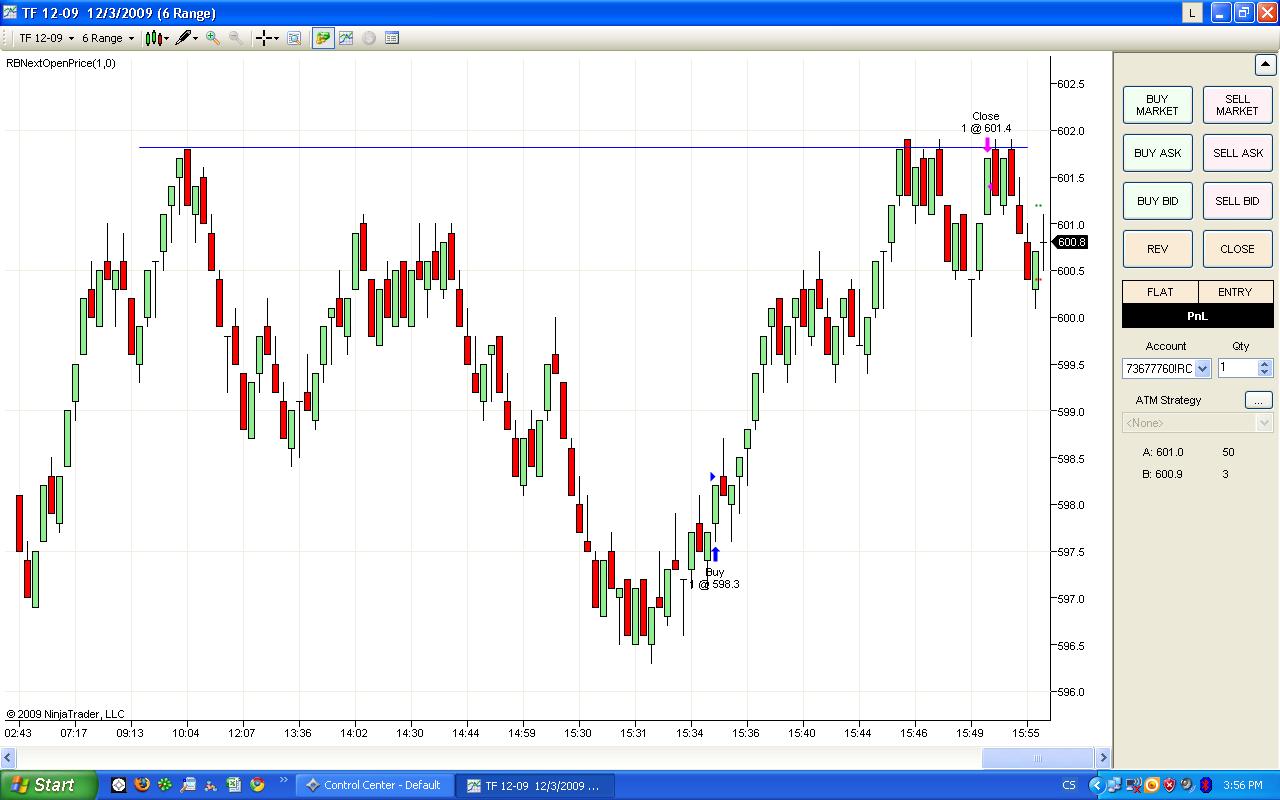Click the L link button in title bar
Screen dimensions: 1280x800
pos(1192,13)
